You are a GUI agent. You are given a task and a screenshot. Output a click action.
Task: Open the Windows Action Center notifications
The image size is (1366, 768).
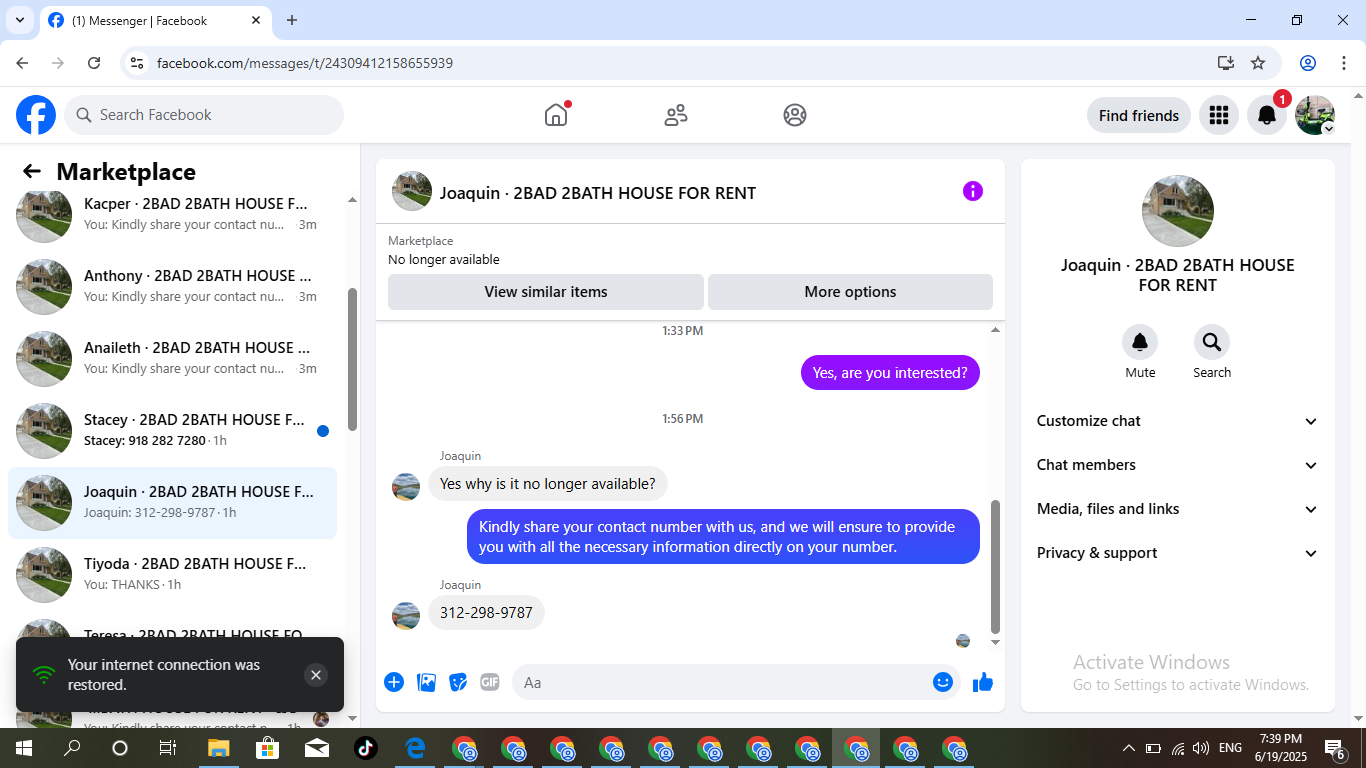(x=1334, y=748)
